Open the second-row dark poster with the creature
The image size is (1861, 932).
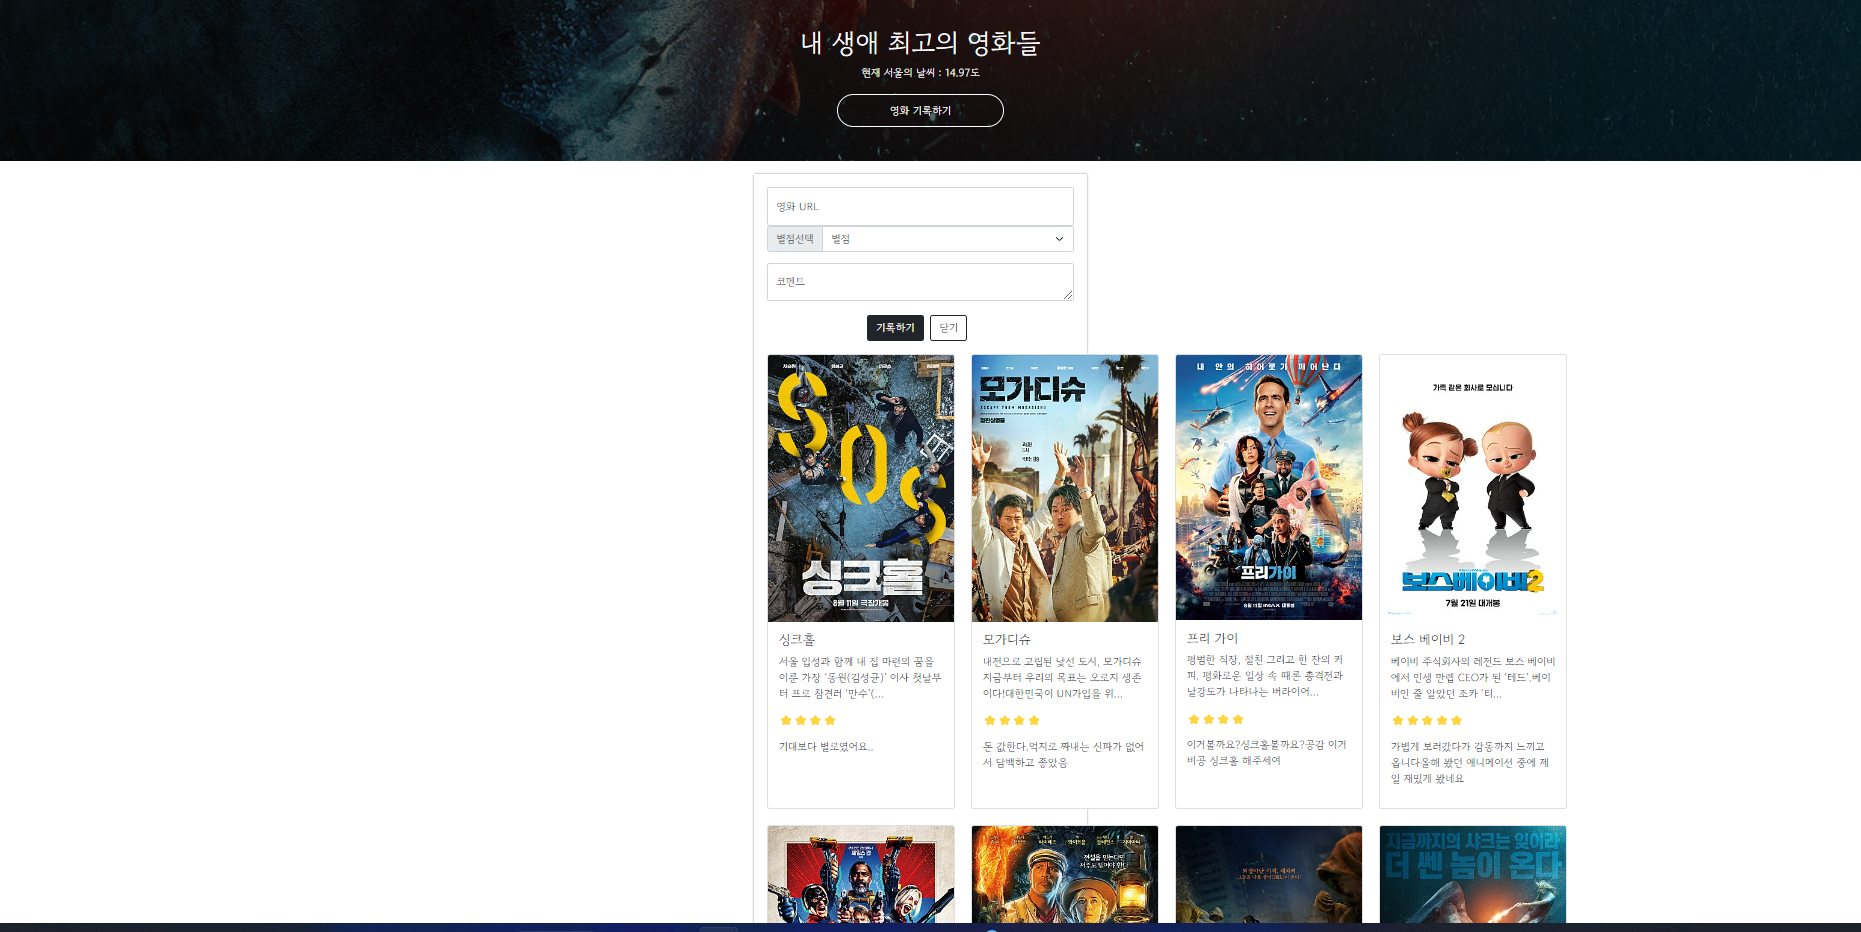pyautogui.click(x=1269, y=874)
